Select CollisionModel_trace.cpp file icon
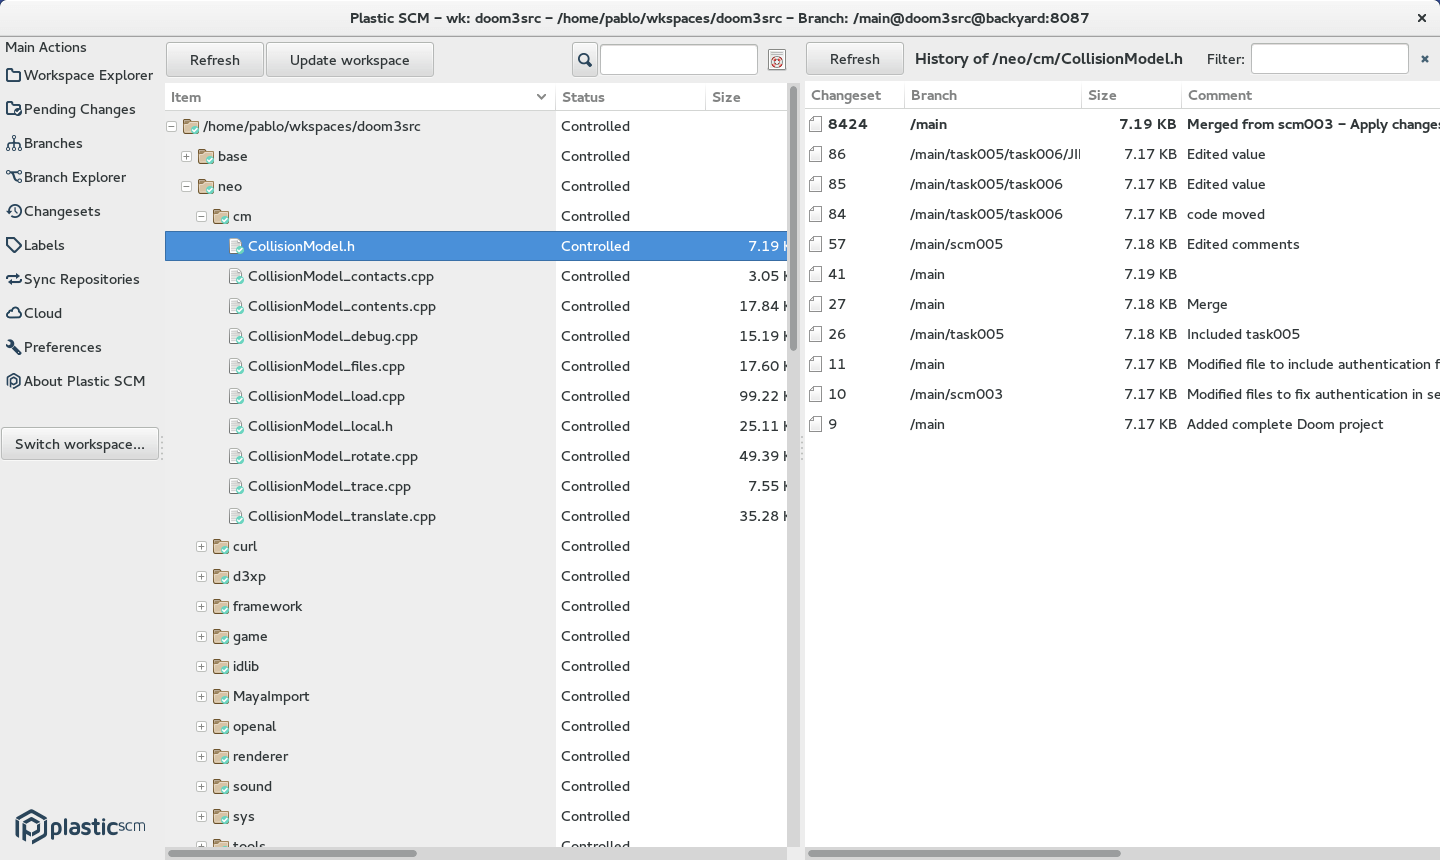 (236, 486)
